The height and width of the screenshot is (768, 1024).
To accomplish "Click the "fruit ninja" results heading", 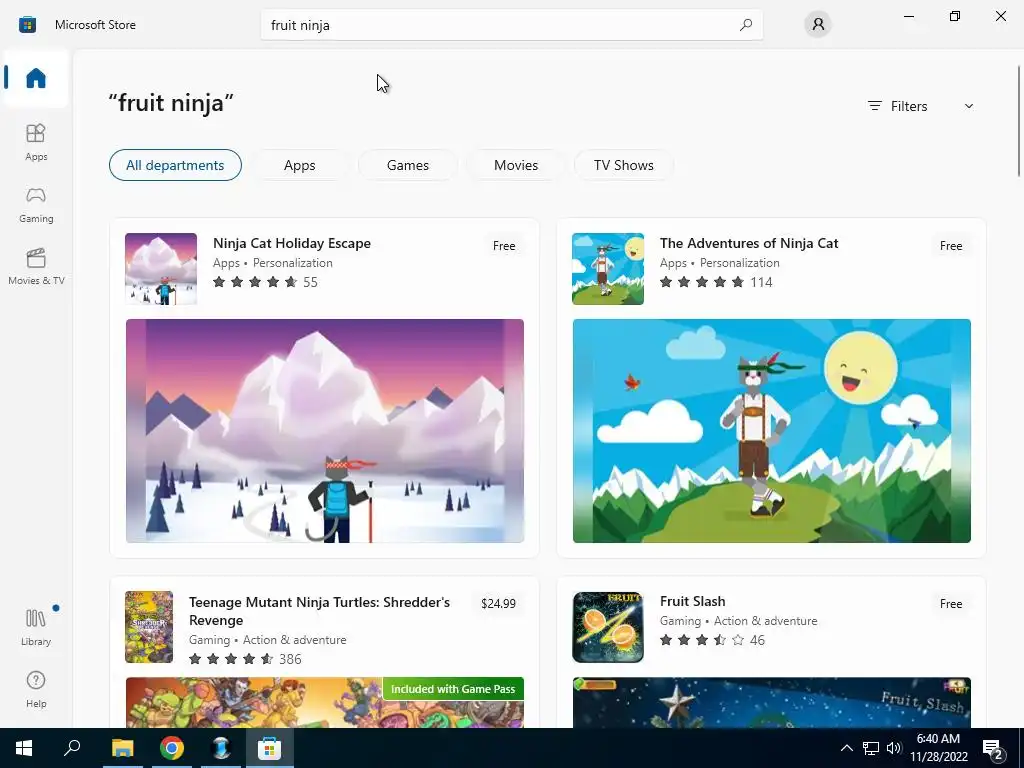I will pos(171,103).
